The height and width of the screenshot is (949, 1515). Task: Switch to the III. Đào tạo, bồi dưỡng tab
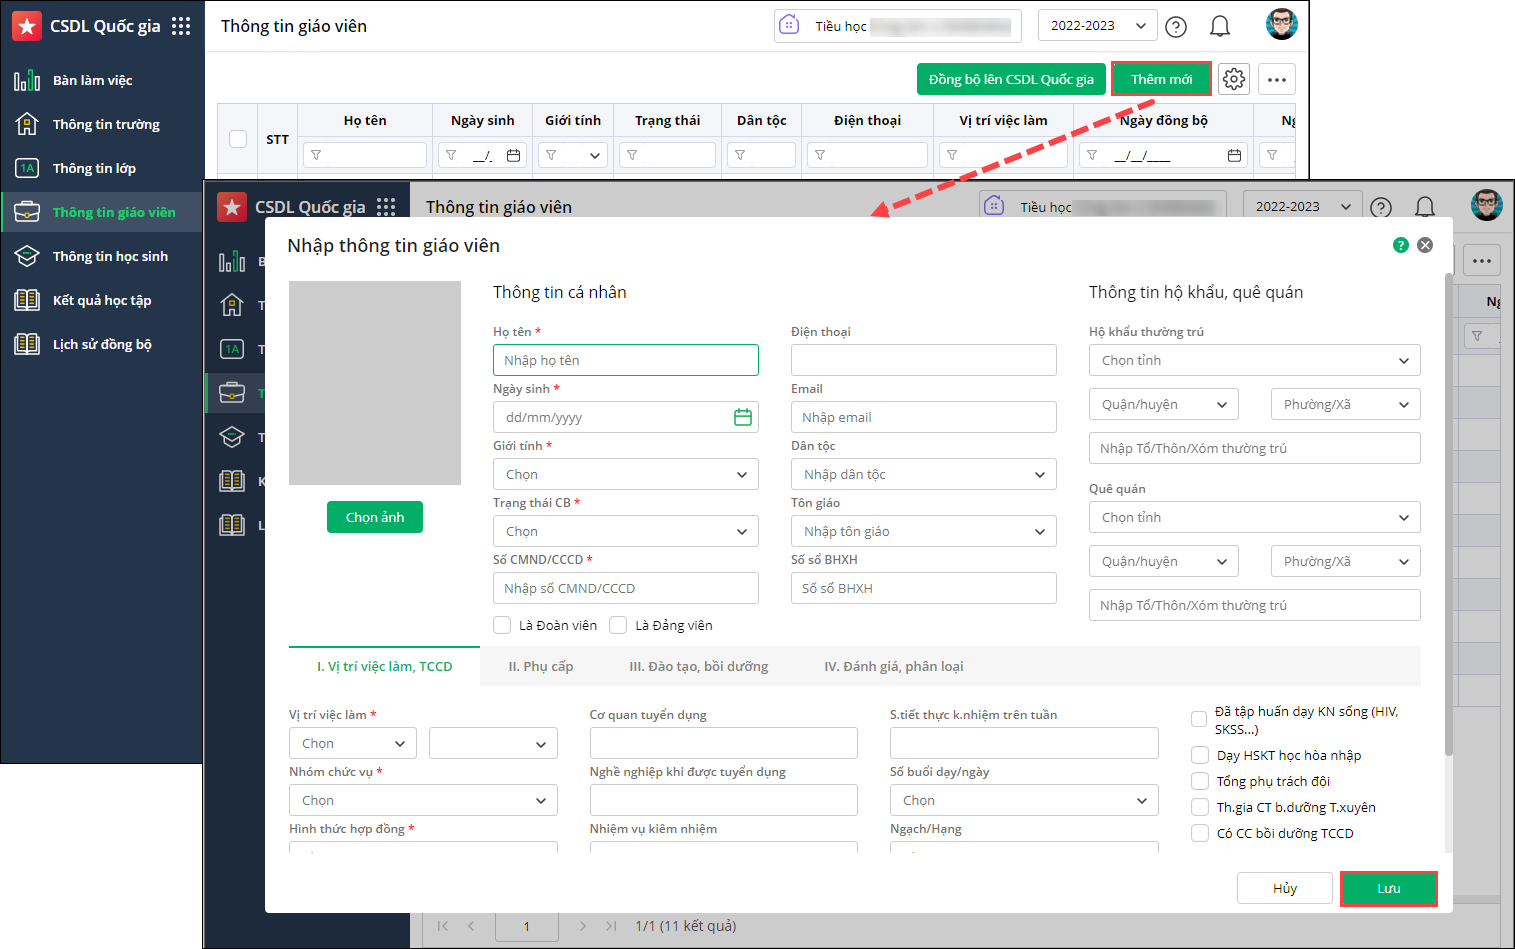coord(699,666)
